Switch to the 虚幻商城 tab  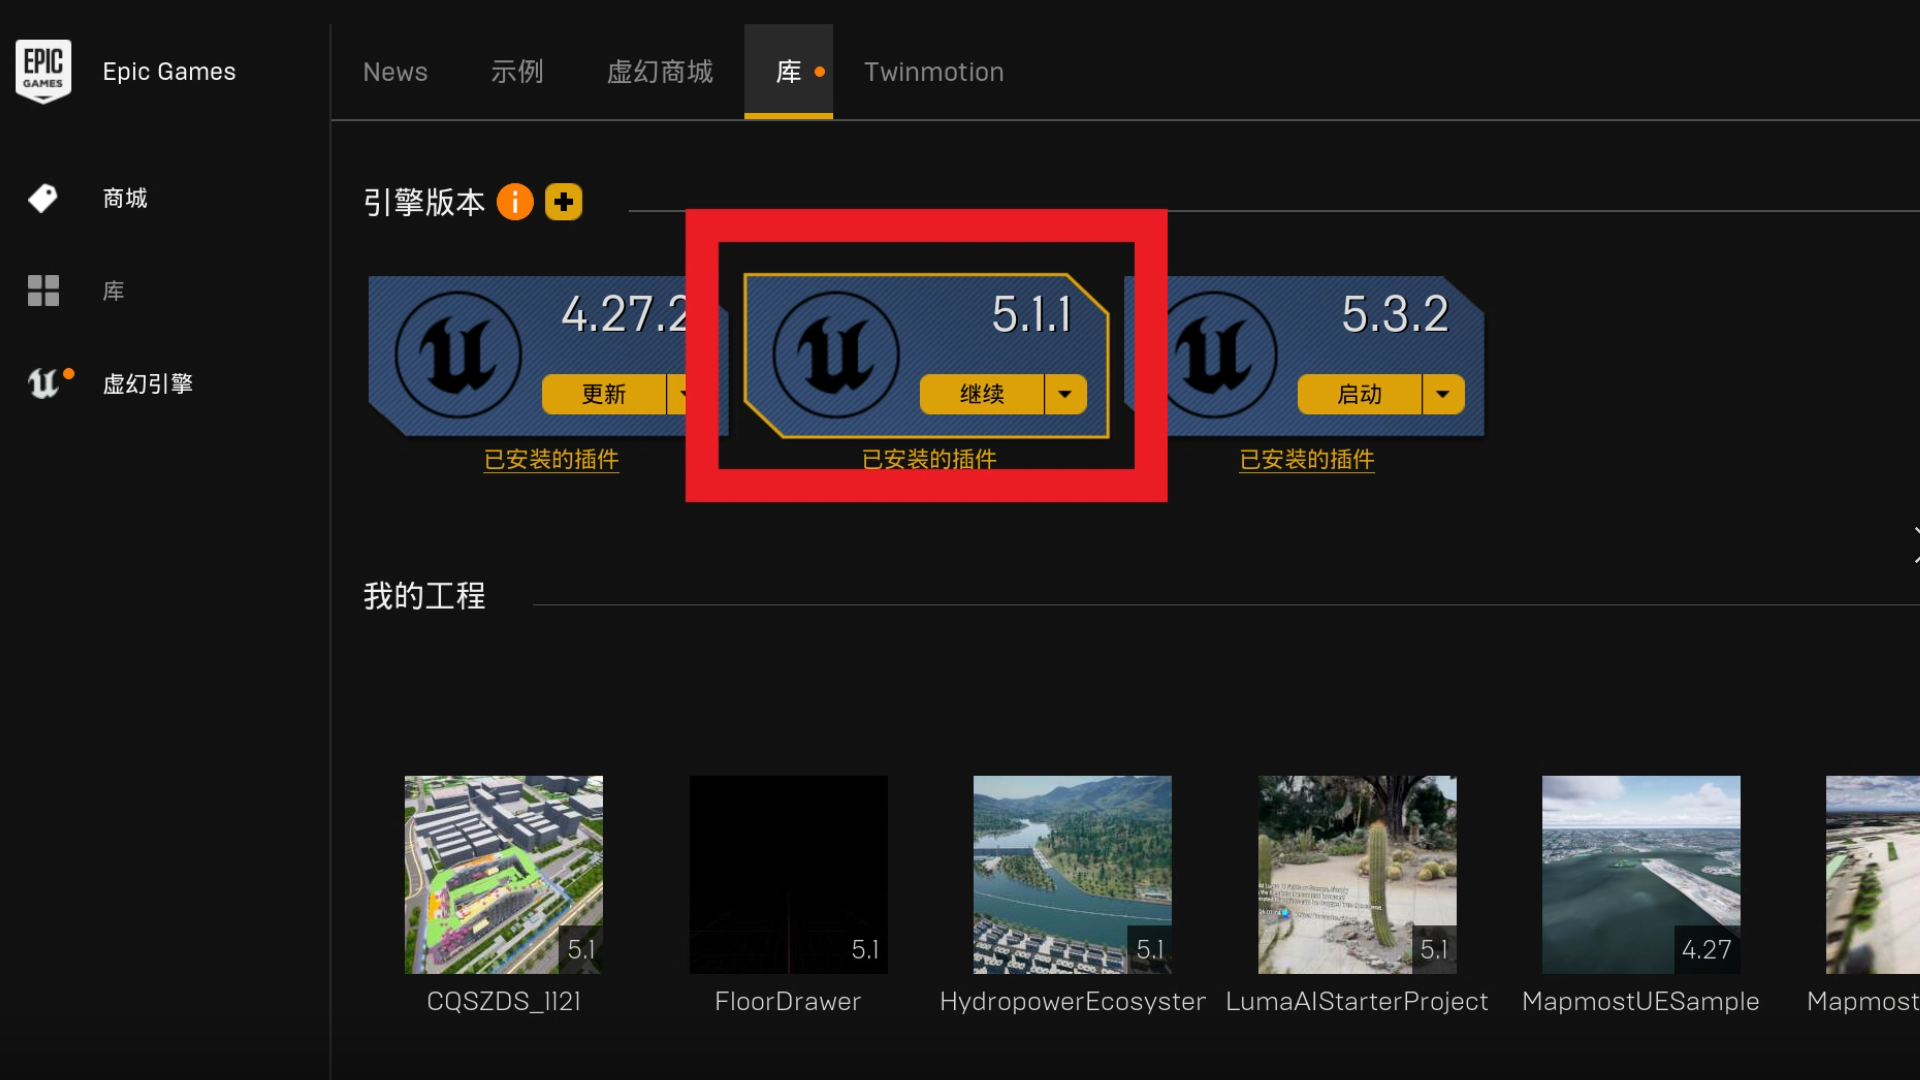tap(660, 72)
